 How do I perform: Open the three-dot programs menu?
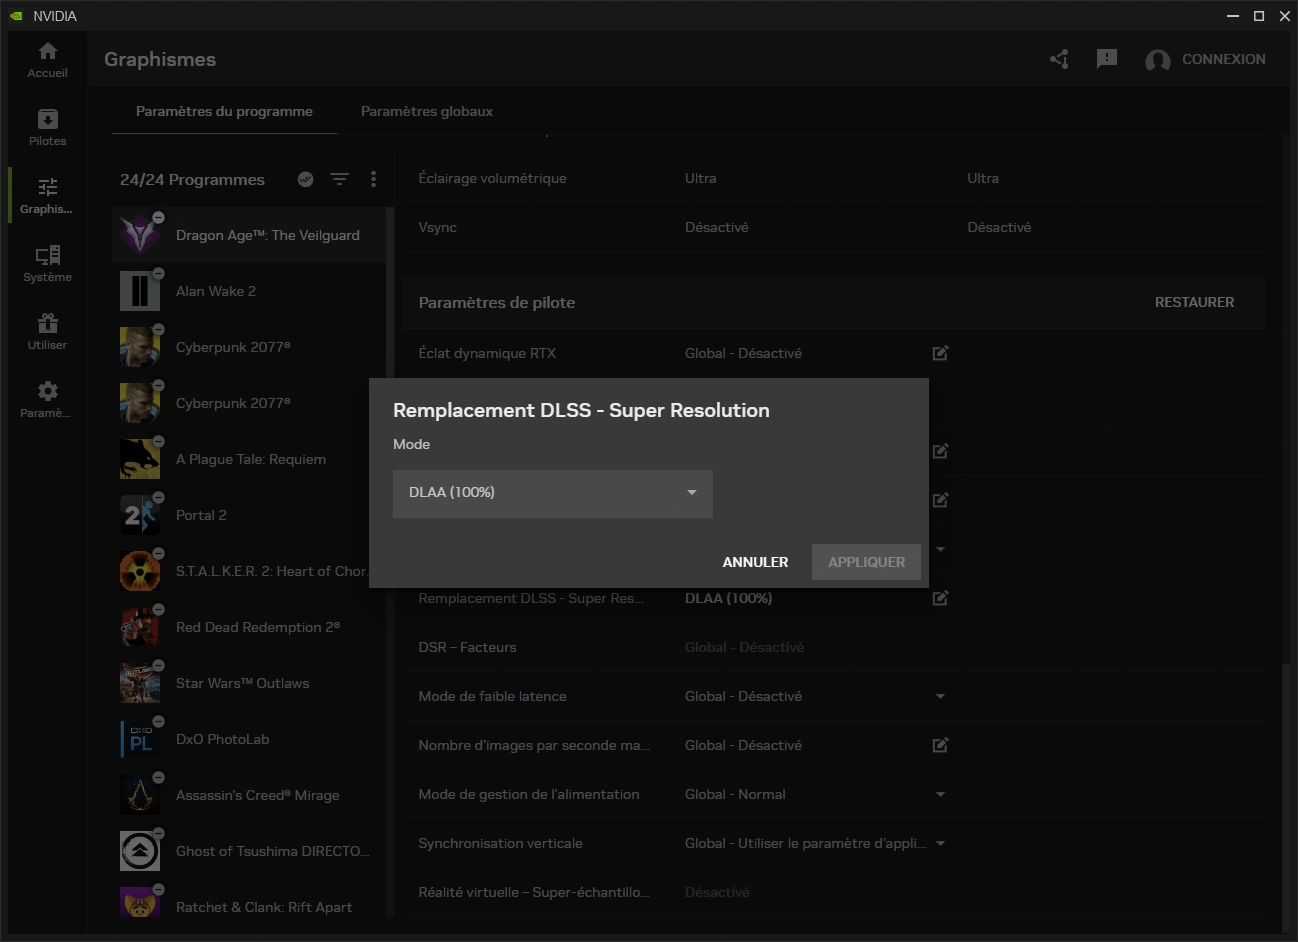[x=373, y=179]
